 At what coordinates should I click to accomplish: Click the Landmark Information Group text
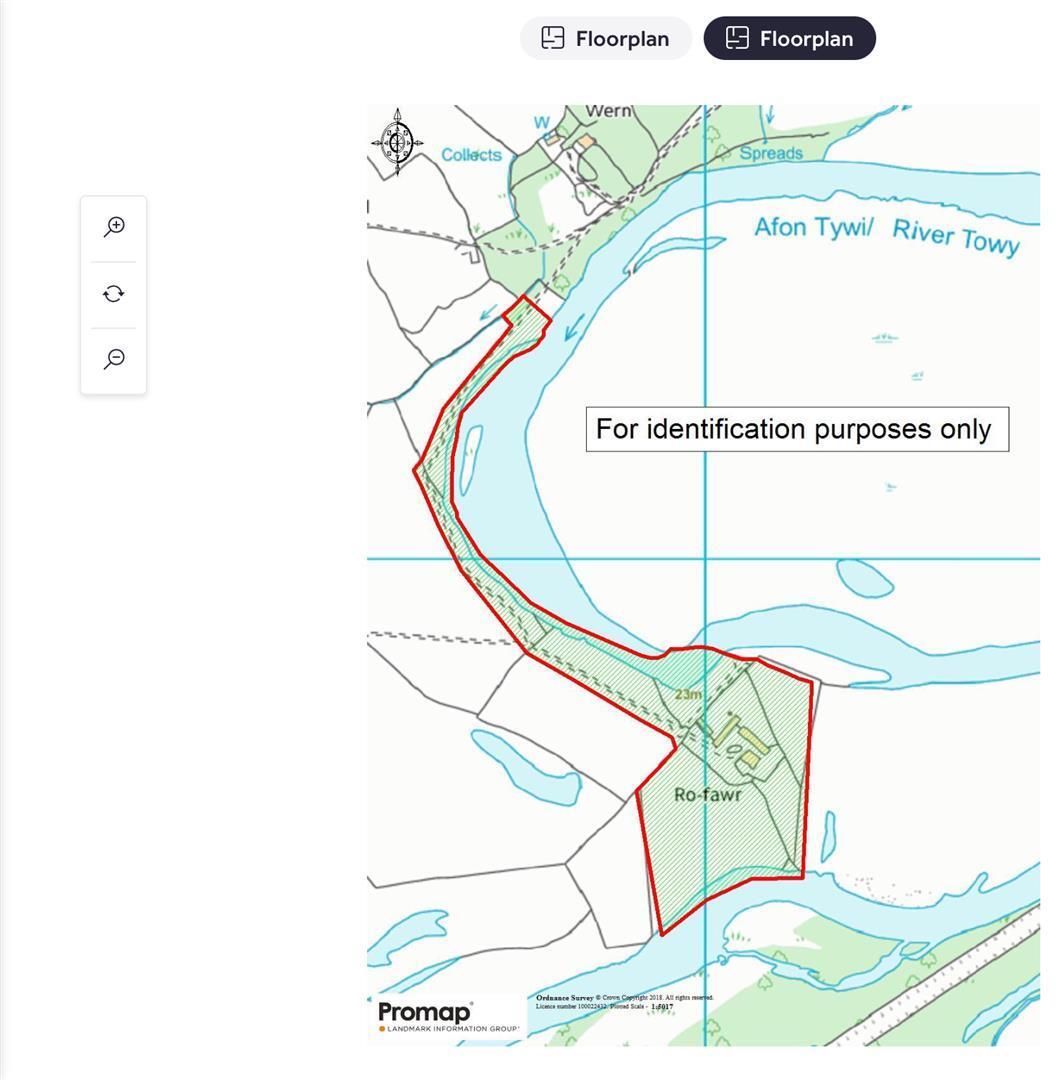pos(453,1028)
